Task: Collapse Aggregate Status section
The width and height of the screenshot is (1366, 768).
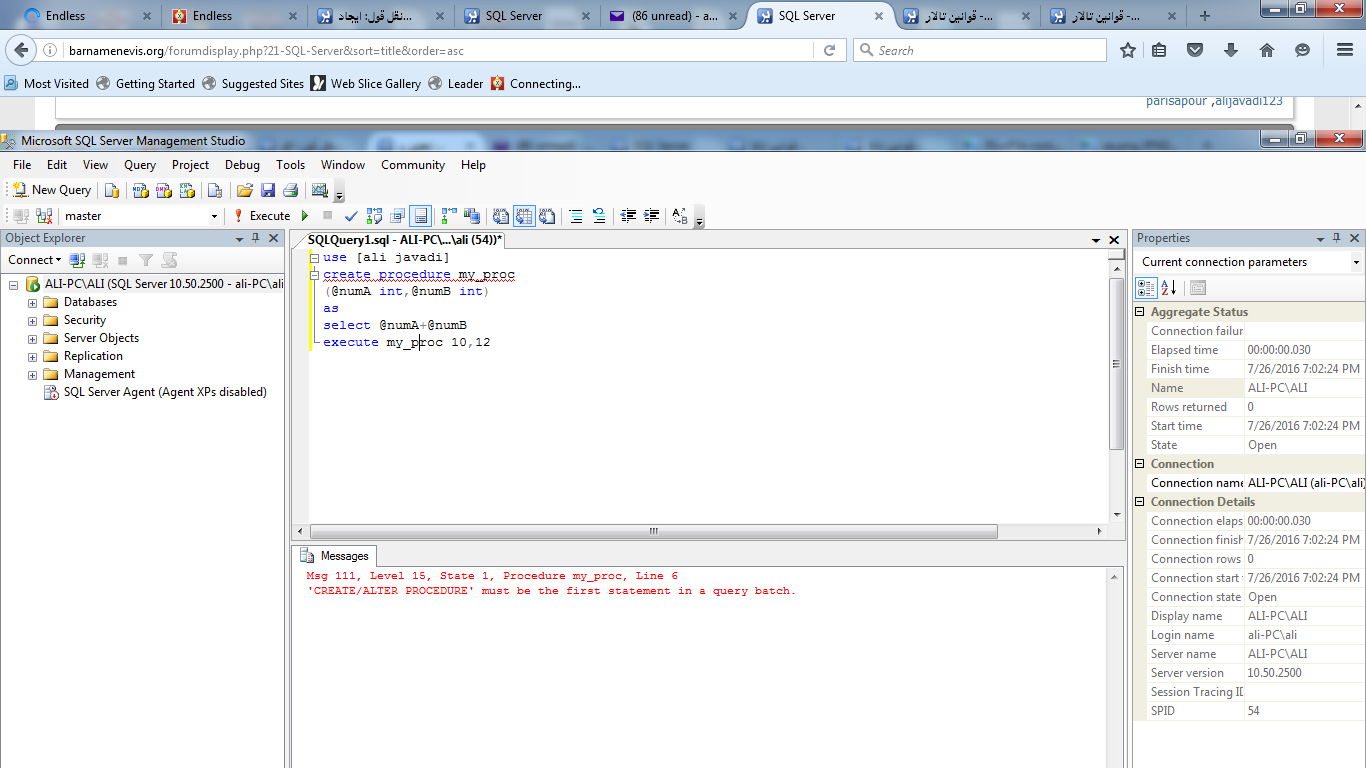Action: (x=1140, y=312)
